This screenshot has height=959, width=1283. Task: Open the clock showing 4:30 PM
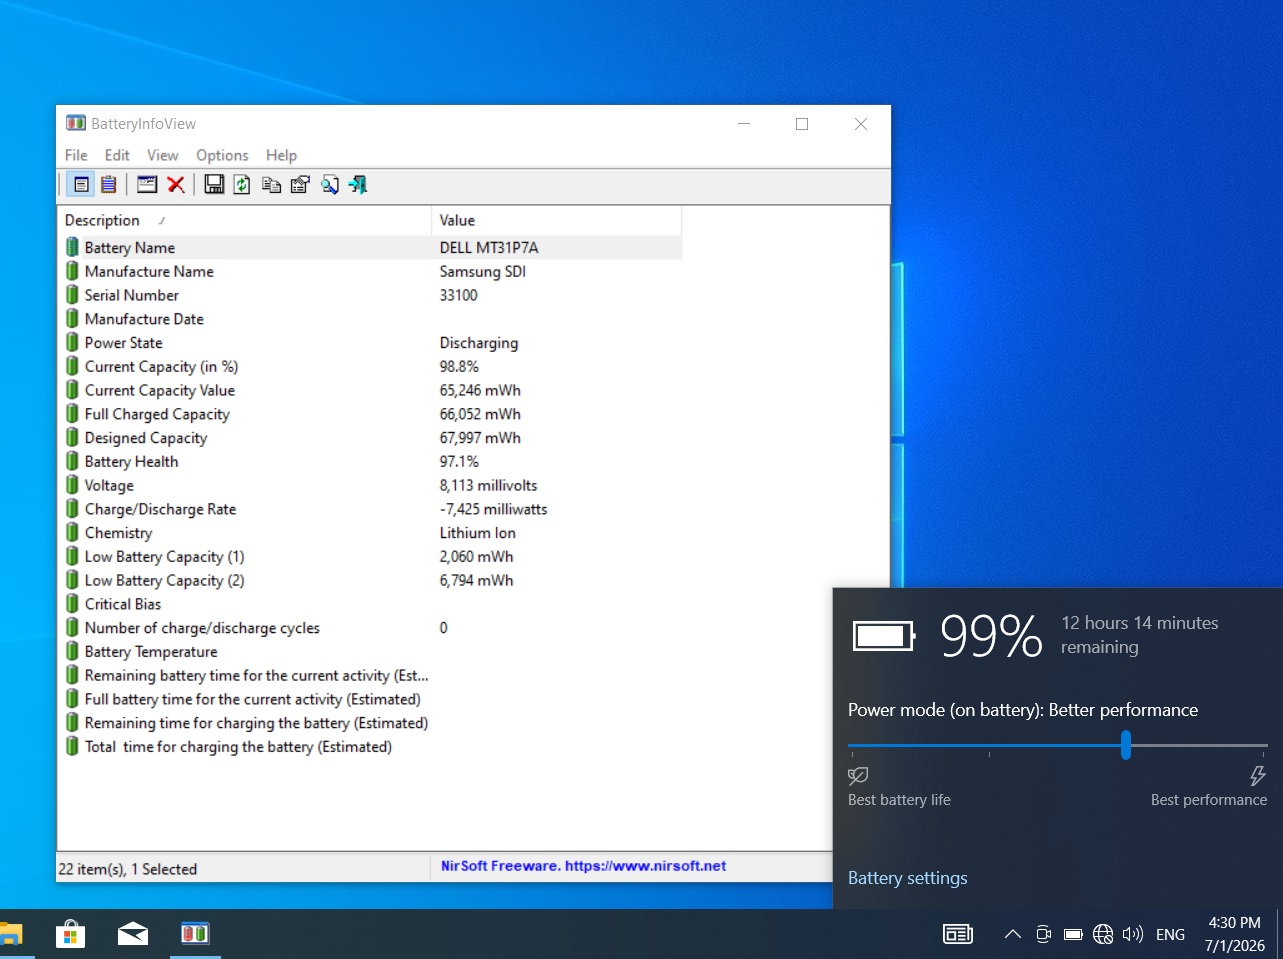pos(1235,934)
